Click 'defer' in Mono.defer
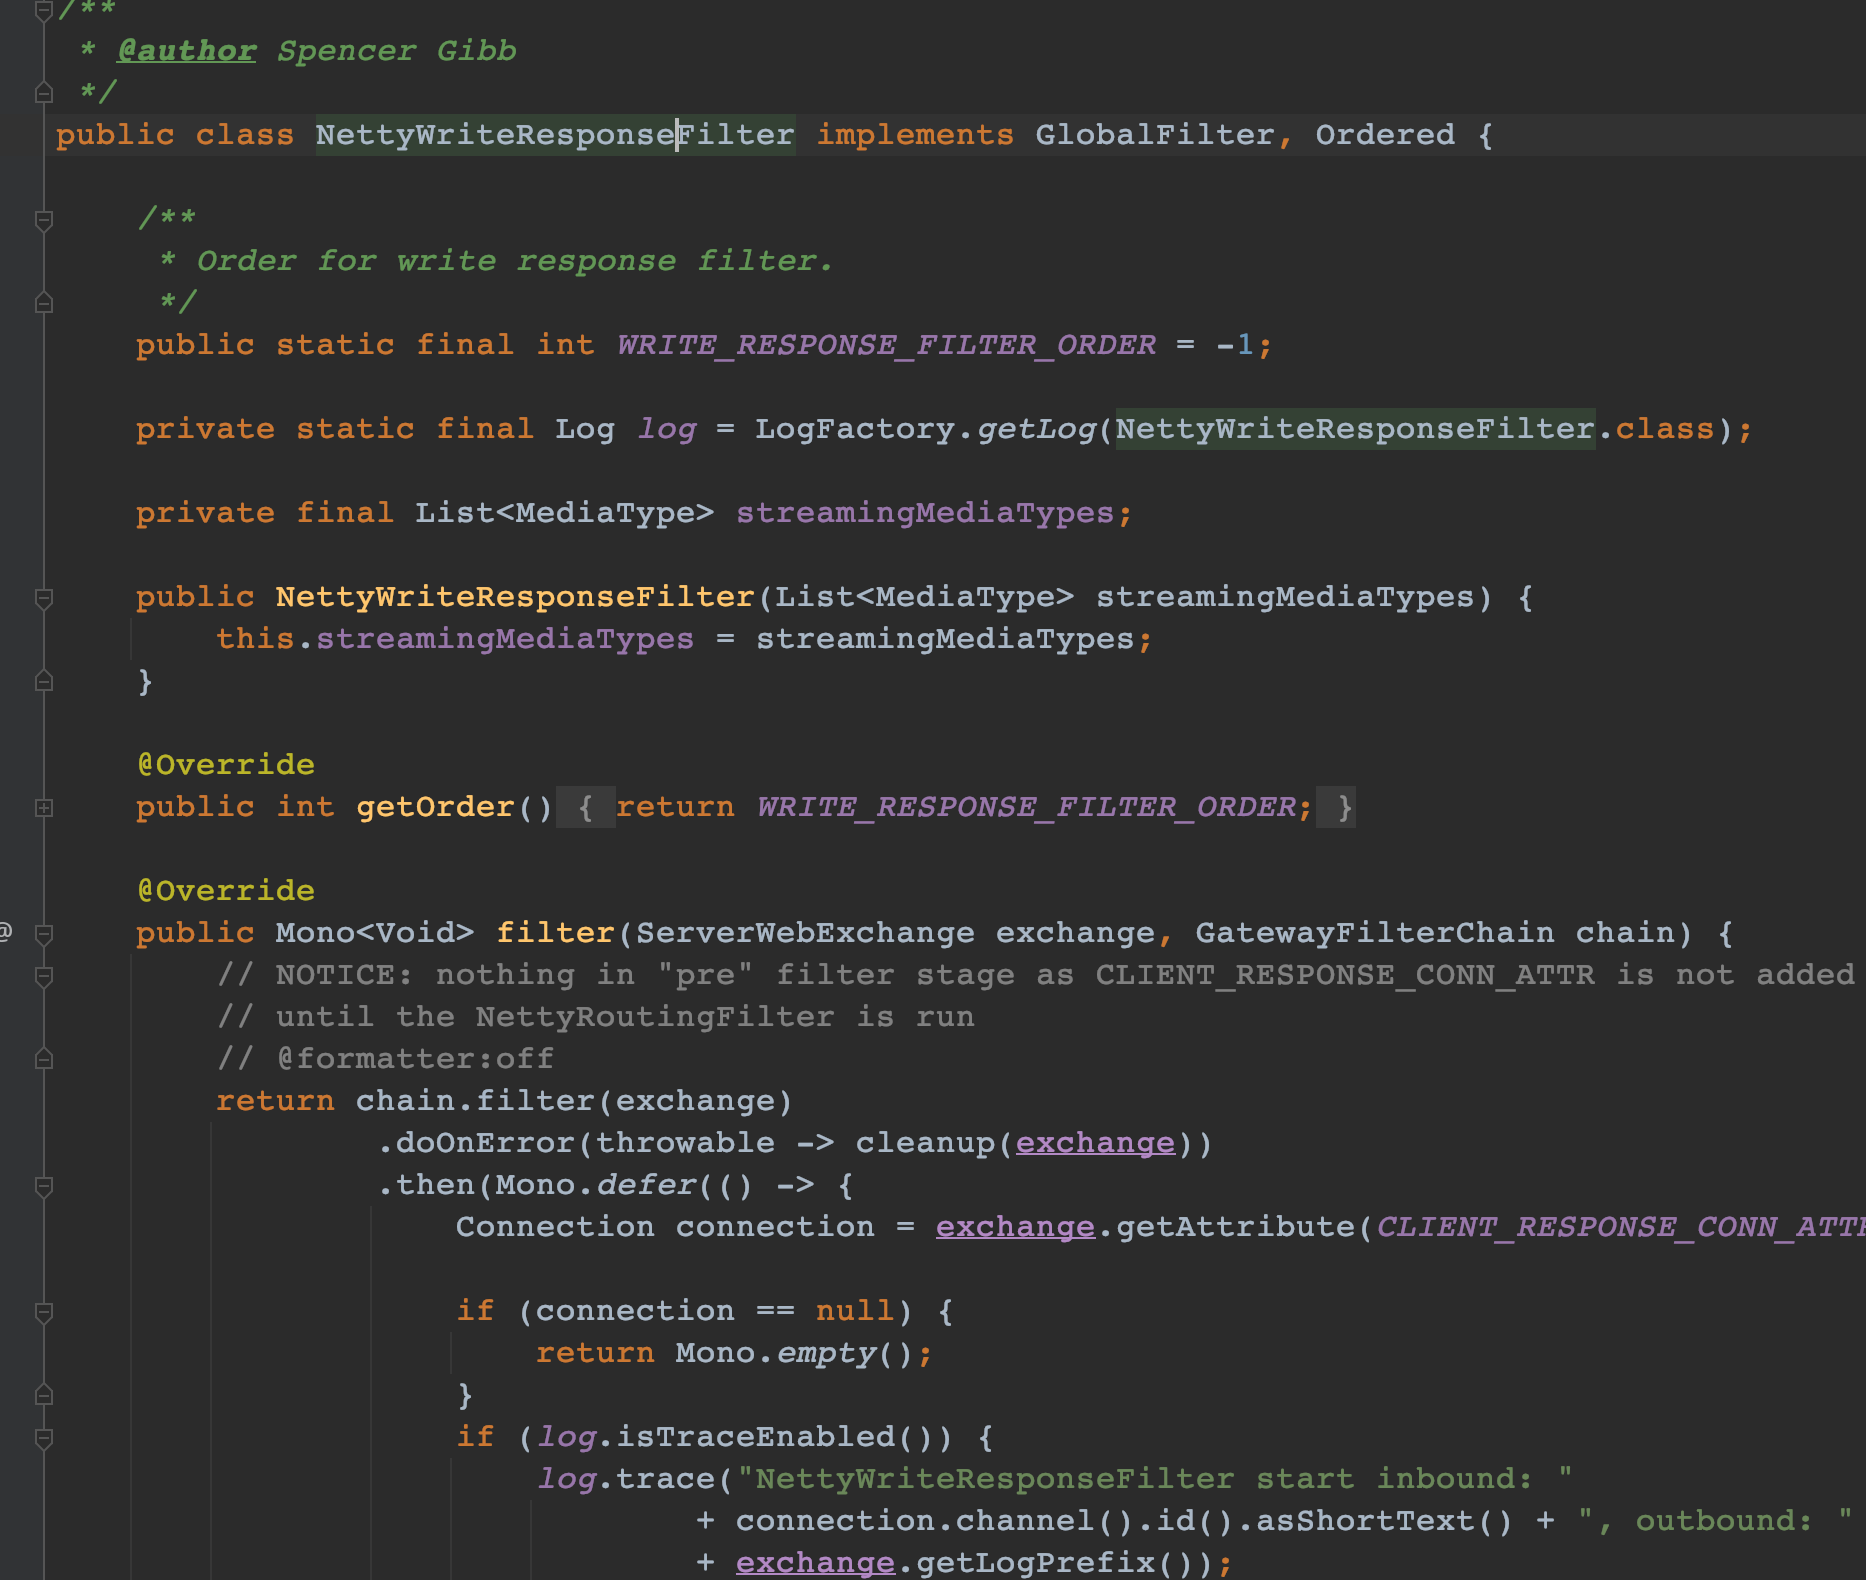Image resolution: width=1866 pixels, height=1580 pixels. pos(646,1185)
